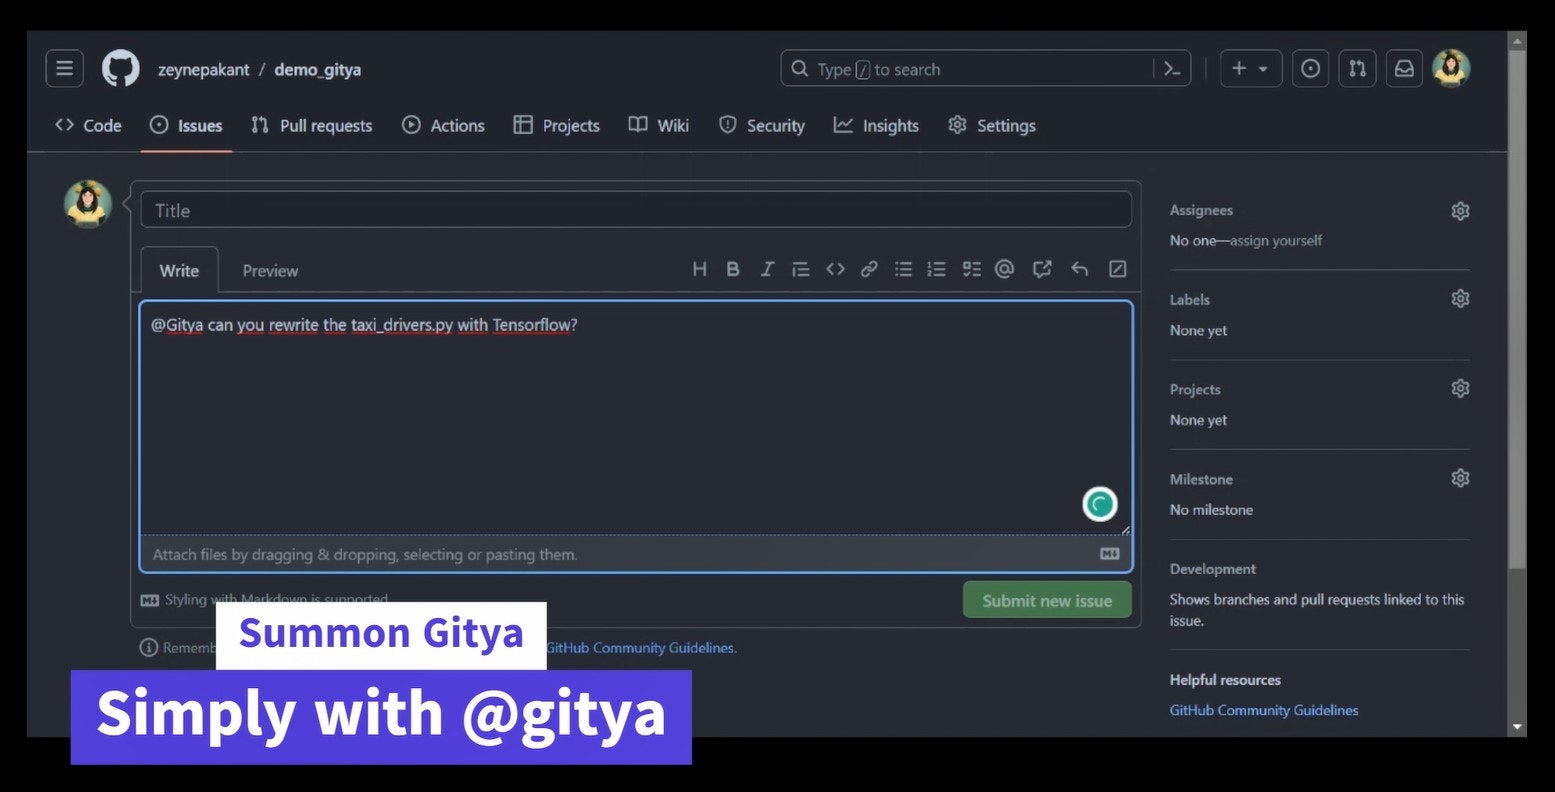The width and height of the screenshot is (1555, 792).
Task: Insert a task list icon
Action: point(971,269)
